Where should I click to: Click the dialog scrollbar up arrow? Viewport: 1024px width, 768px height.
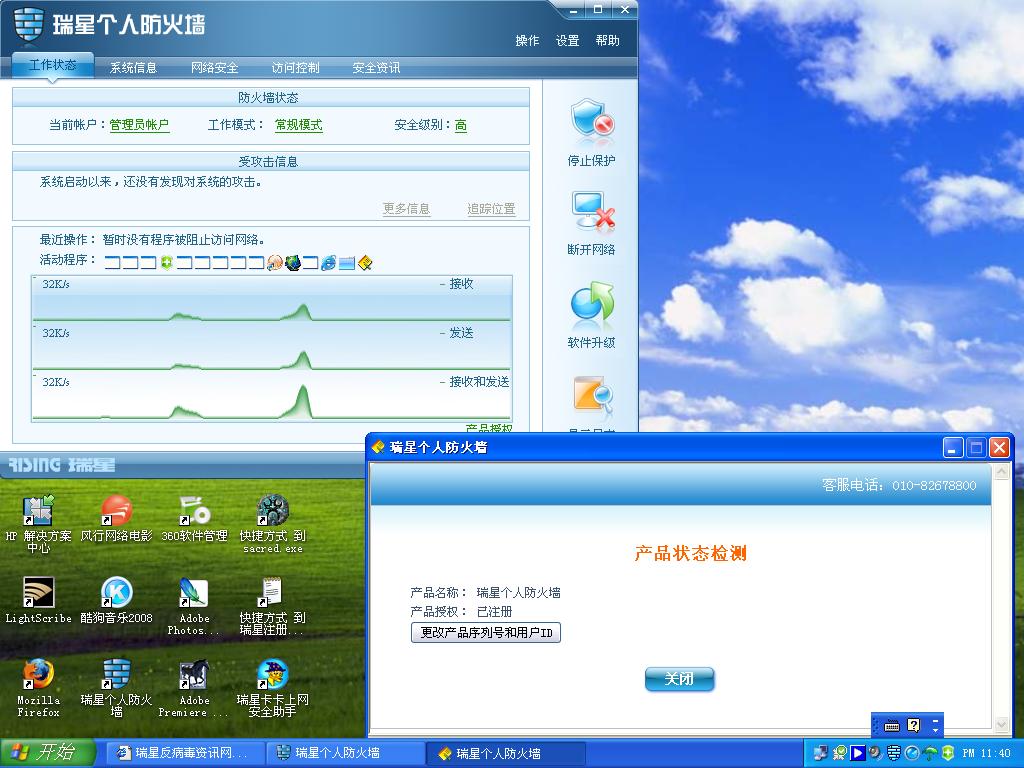tap(1001, 471)
